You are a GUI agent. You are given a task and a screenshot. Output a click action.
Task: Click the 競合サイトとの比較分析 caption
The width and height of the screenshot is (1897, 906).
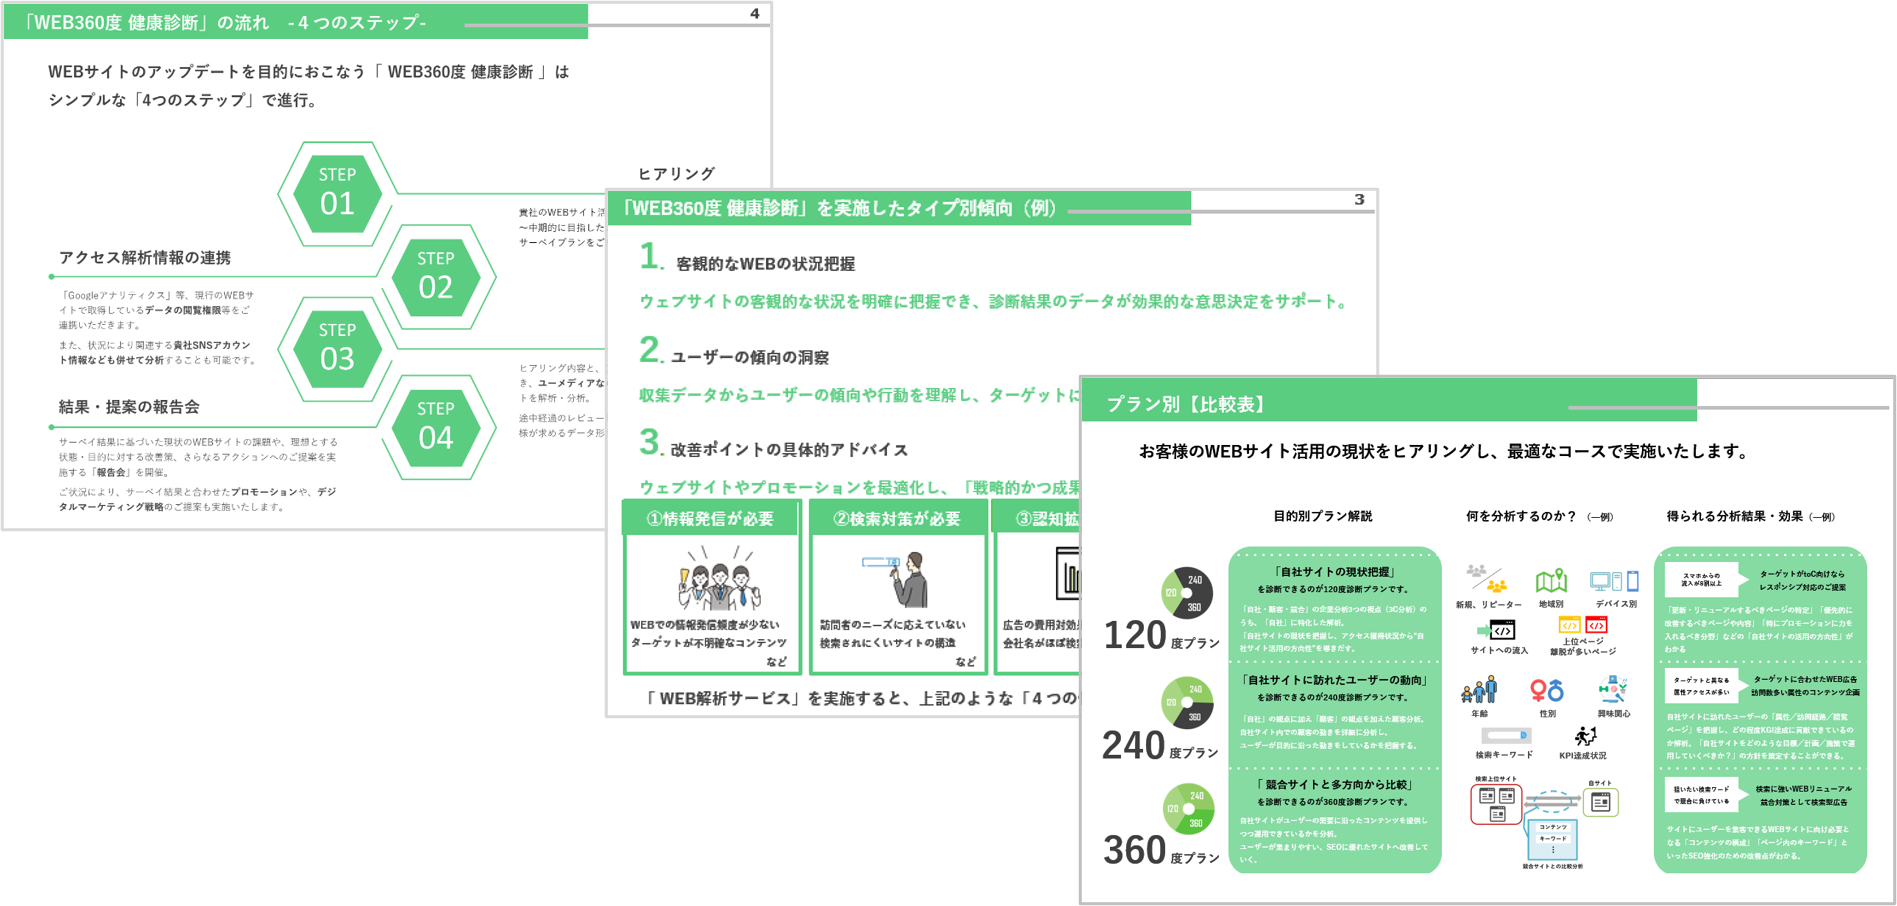point(1553,866)
